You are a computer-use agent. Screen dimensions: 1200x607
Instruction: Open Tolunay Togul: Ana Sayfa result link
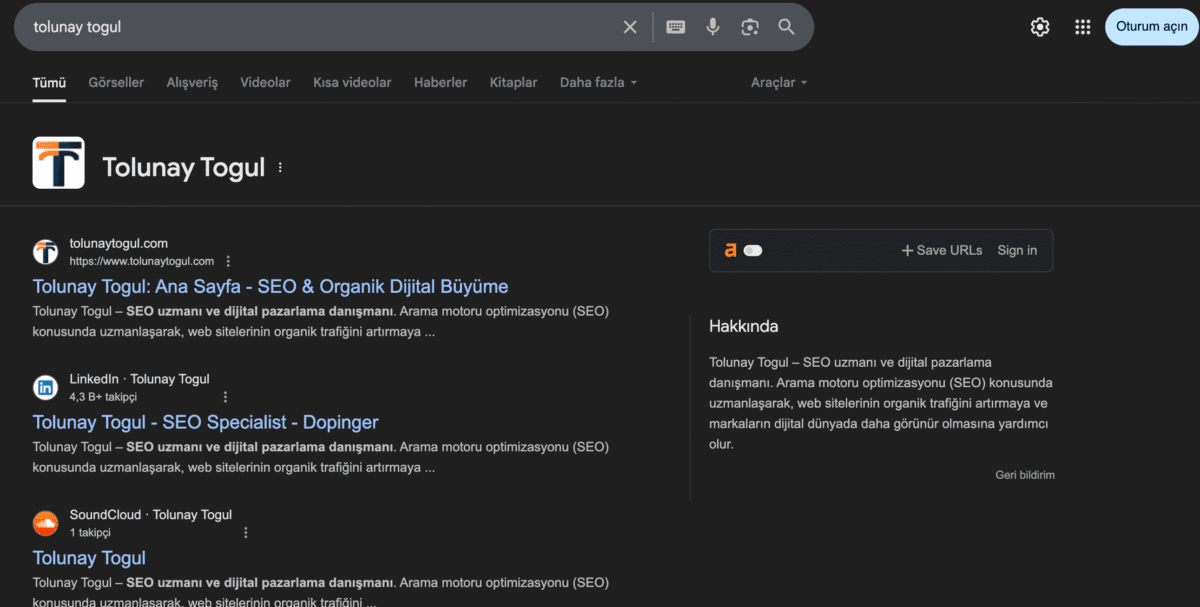pyautogui.click(x=270, y=286)
